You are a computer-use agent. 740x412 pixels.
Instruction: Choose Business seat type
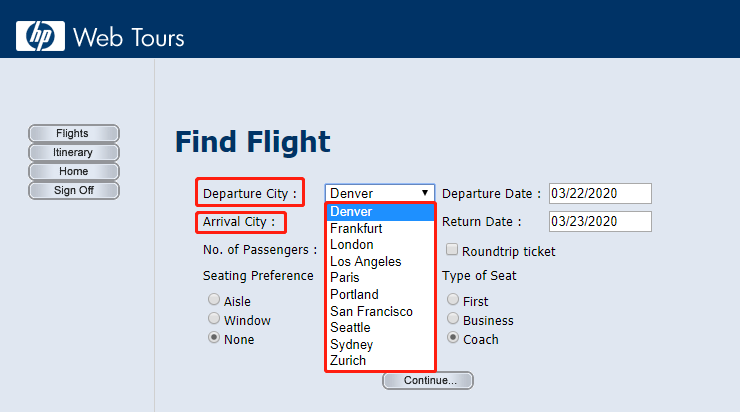click(454, 319)
